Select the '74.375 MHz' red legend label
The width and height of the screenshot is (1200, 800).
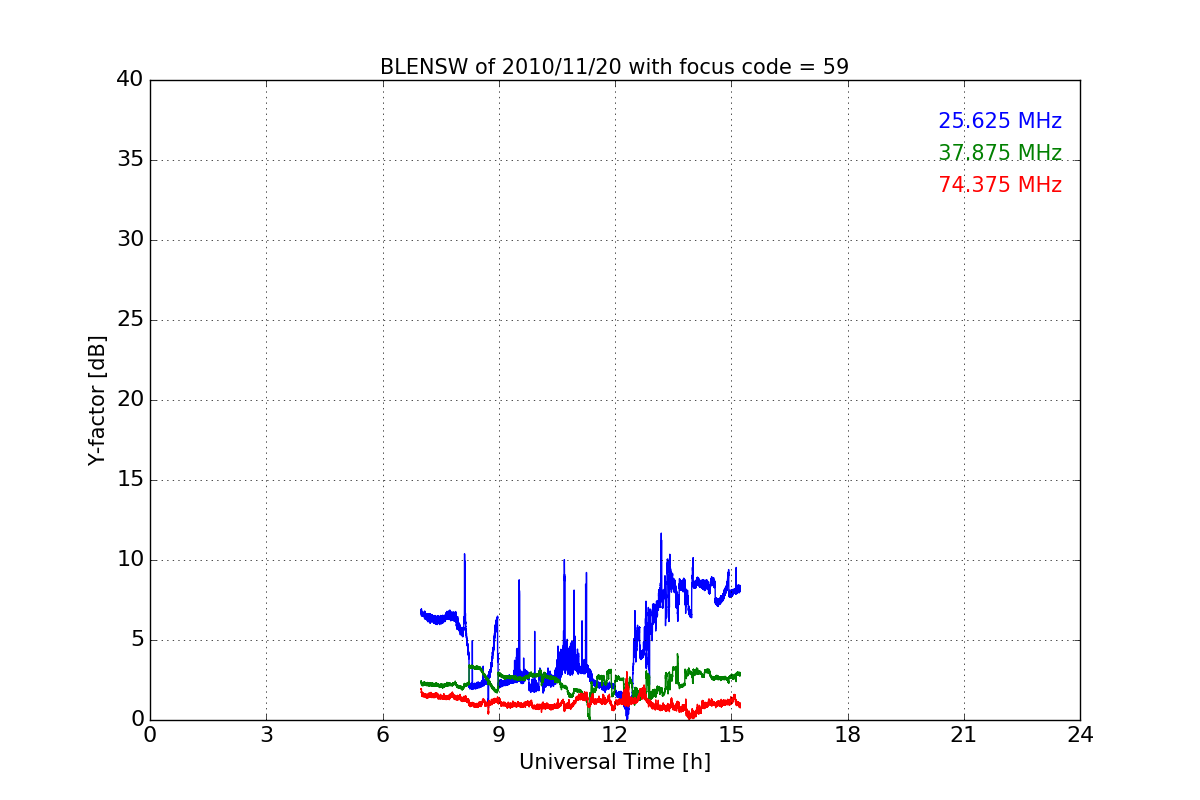[1000, 185]
